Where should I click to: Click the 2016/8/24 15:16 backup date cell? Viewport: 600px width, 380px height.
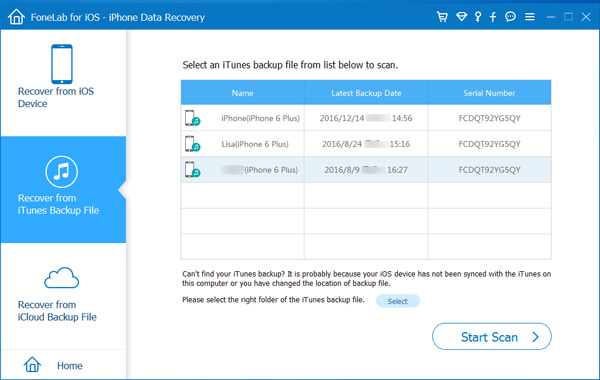click(x=366, y=144)
